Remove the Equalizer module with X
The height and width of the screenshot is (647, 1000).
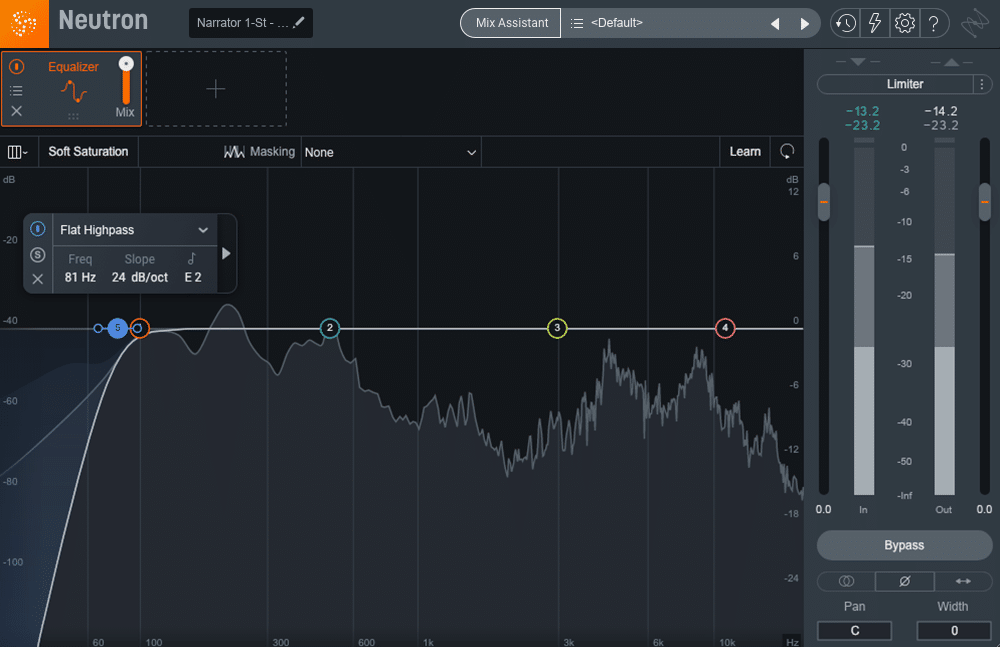coord(17,111)
